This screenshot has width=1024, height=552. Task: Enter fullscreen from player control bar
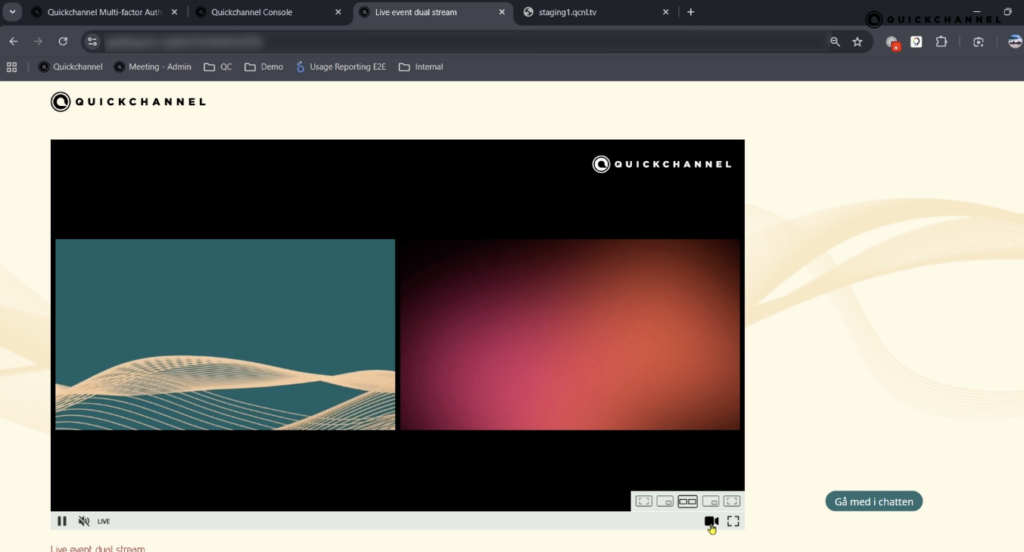click(733, 521)
